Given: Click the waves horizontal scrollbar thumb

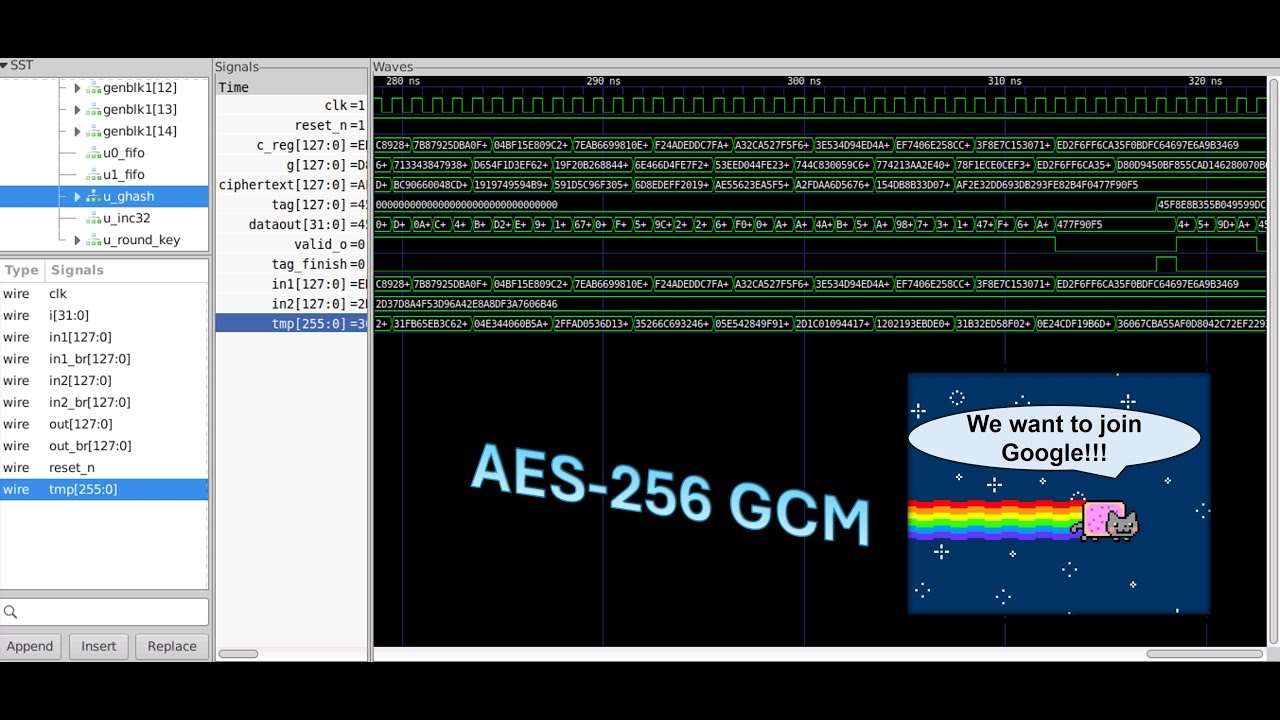Looking at the screenshot, I should coord(1204,654).
